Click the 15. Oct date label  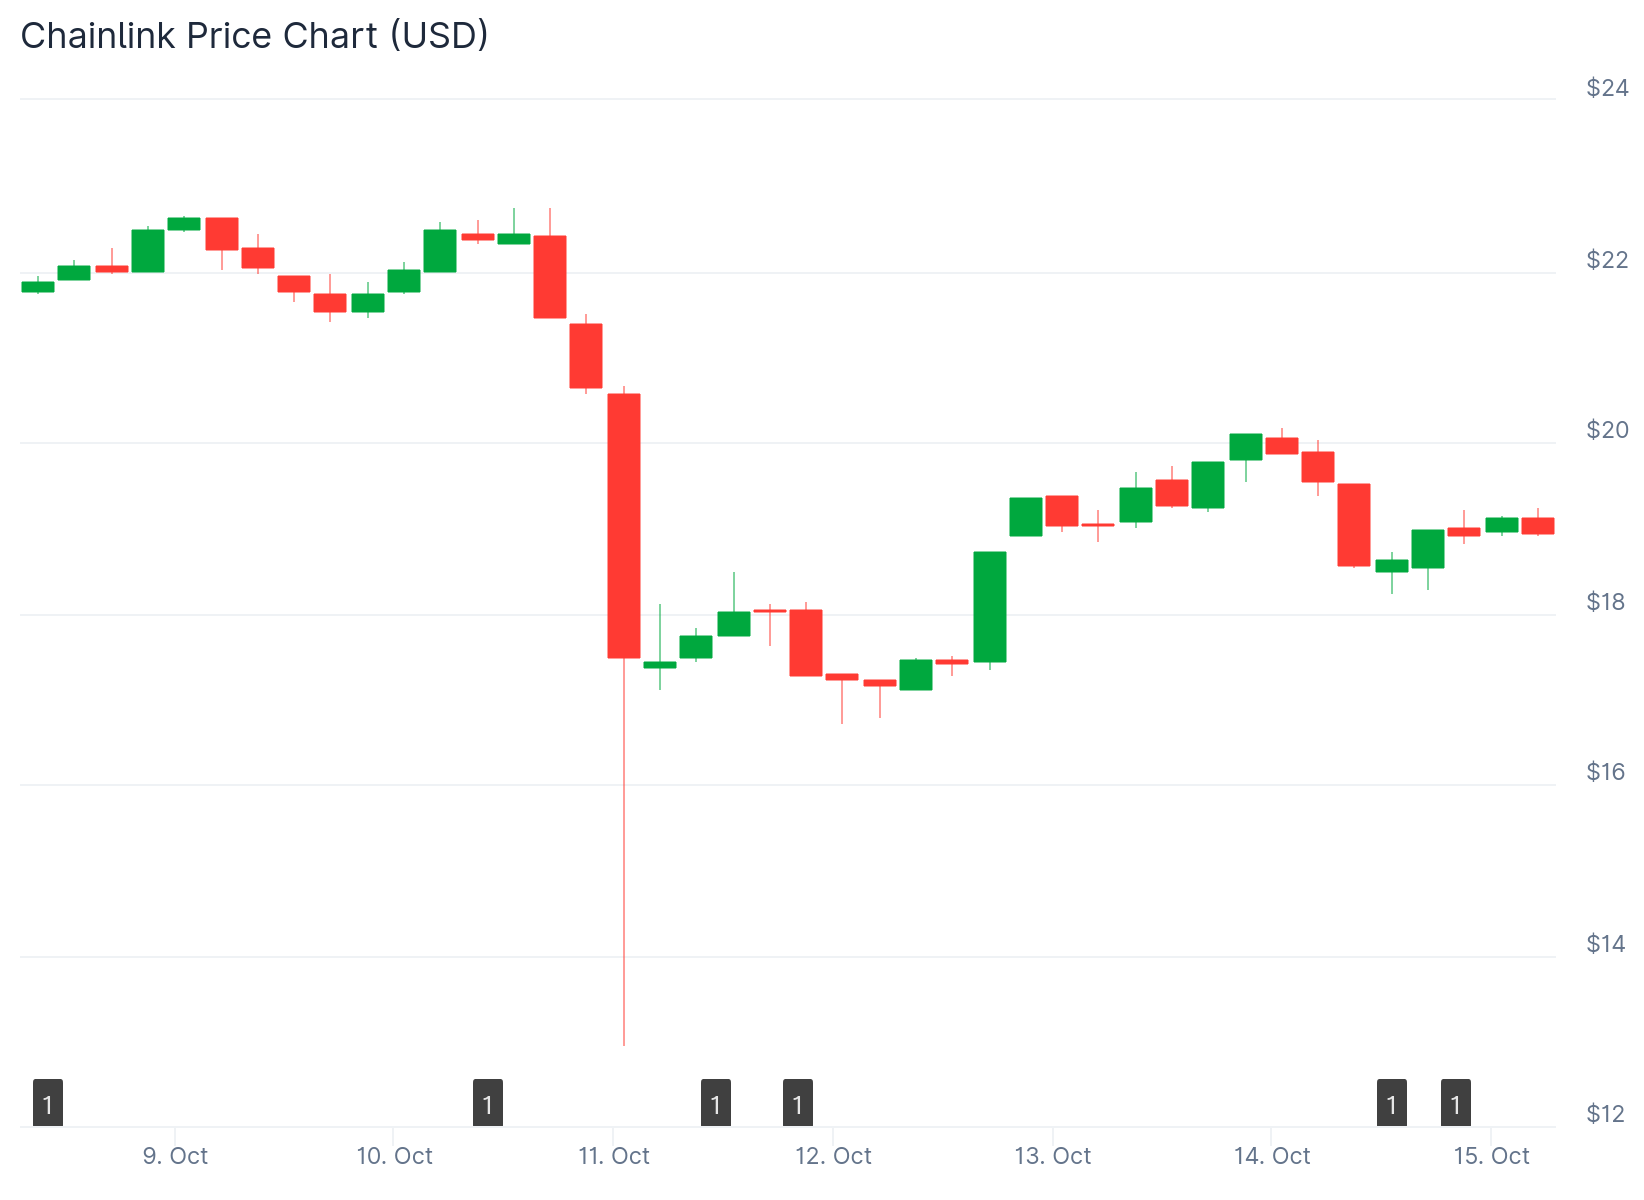point(1491,1156)
